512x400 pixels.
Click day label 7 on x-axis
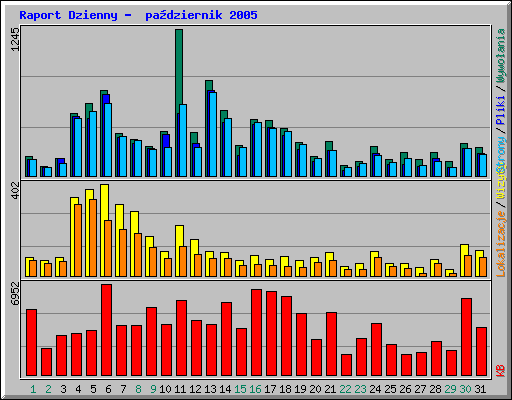pos(123,389)
